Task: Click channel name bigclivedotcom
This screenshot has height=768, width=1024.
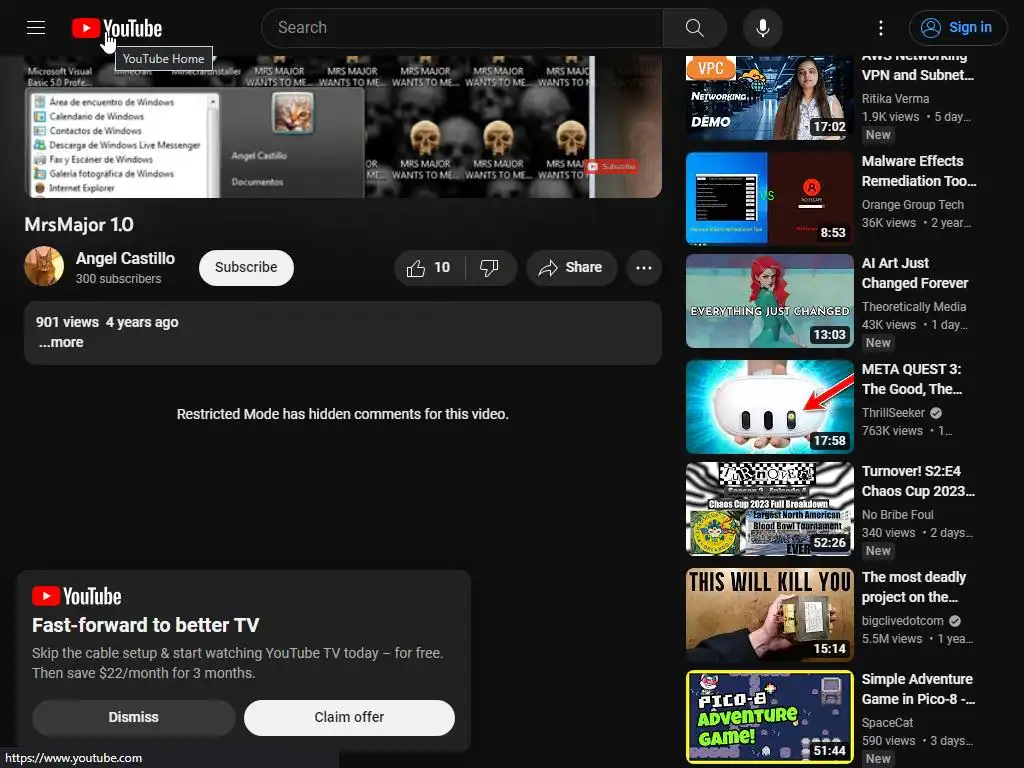Action: pos(903,620)
